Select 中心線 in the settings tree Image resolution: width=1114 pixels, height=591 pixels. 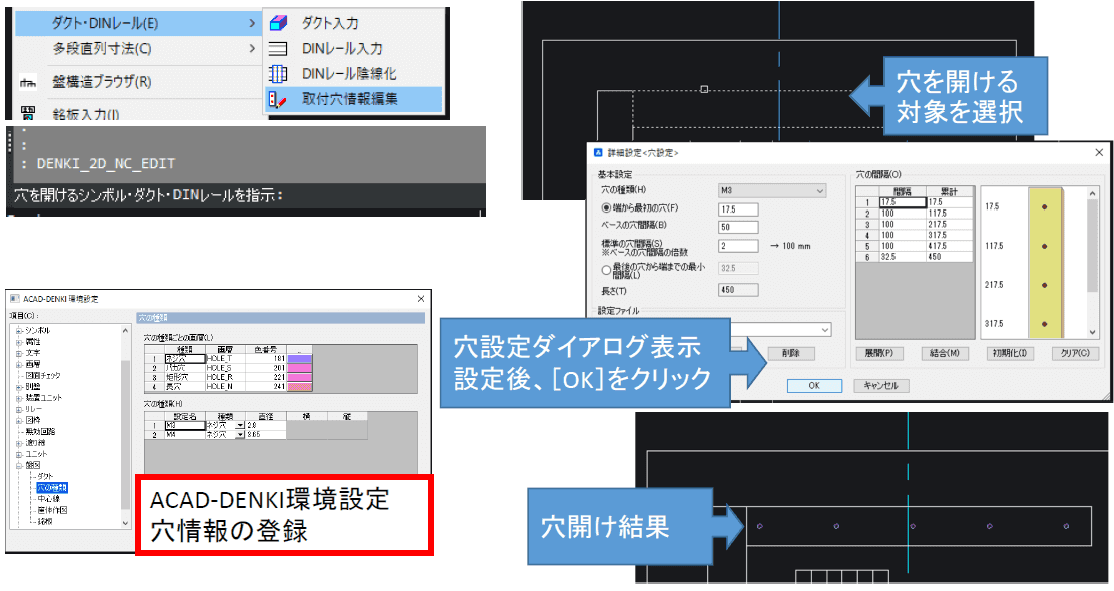pos(48,499)
